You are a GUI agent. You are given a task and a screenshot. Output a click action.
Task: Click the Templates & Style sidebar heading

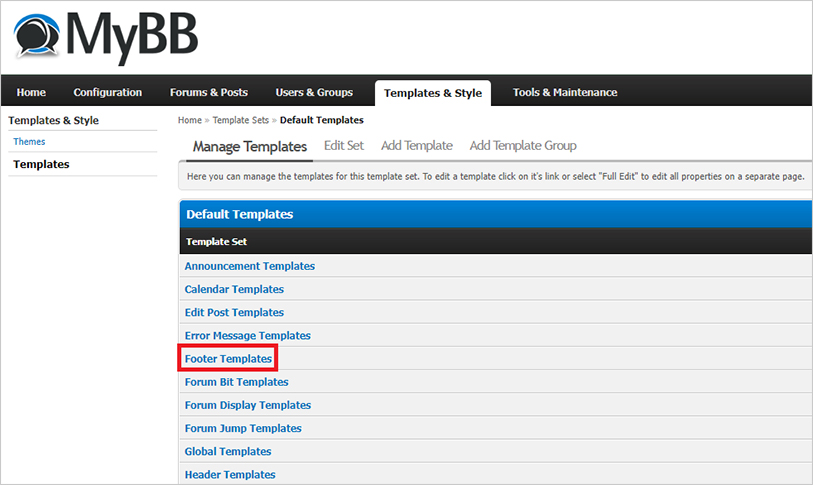(53, 120)
